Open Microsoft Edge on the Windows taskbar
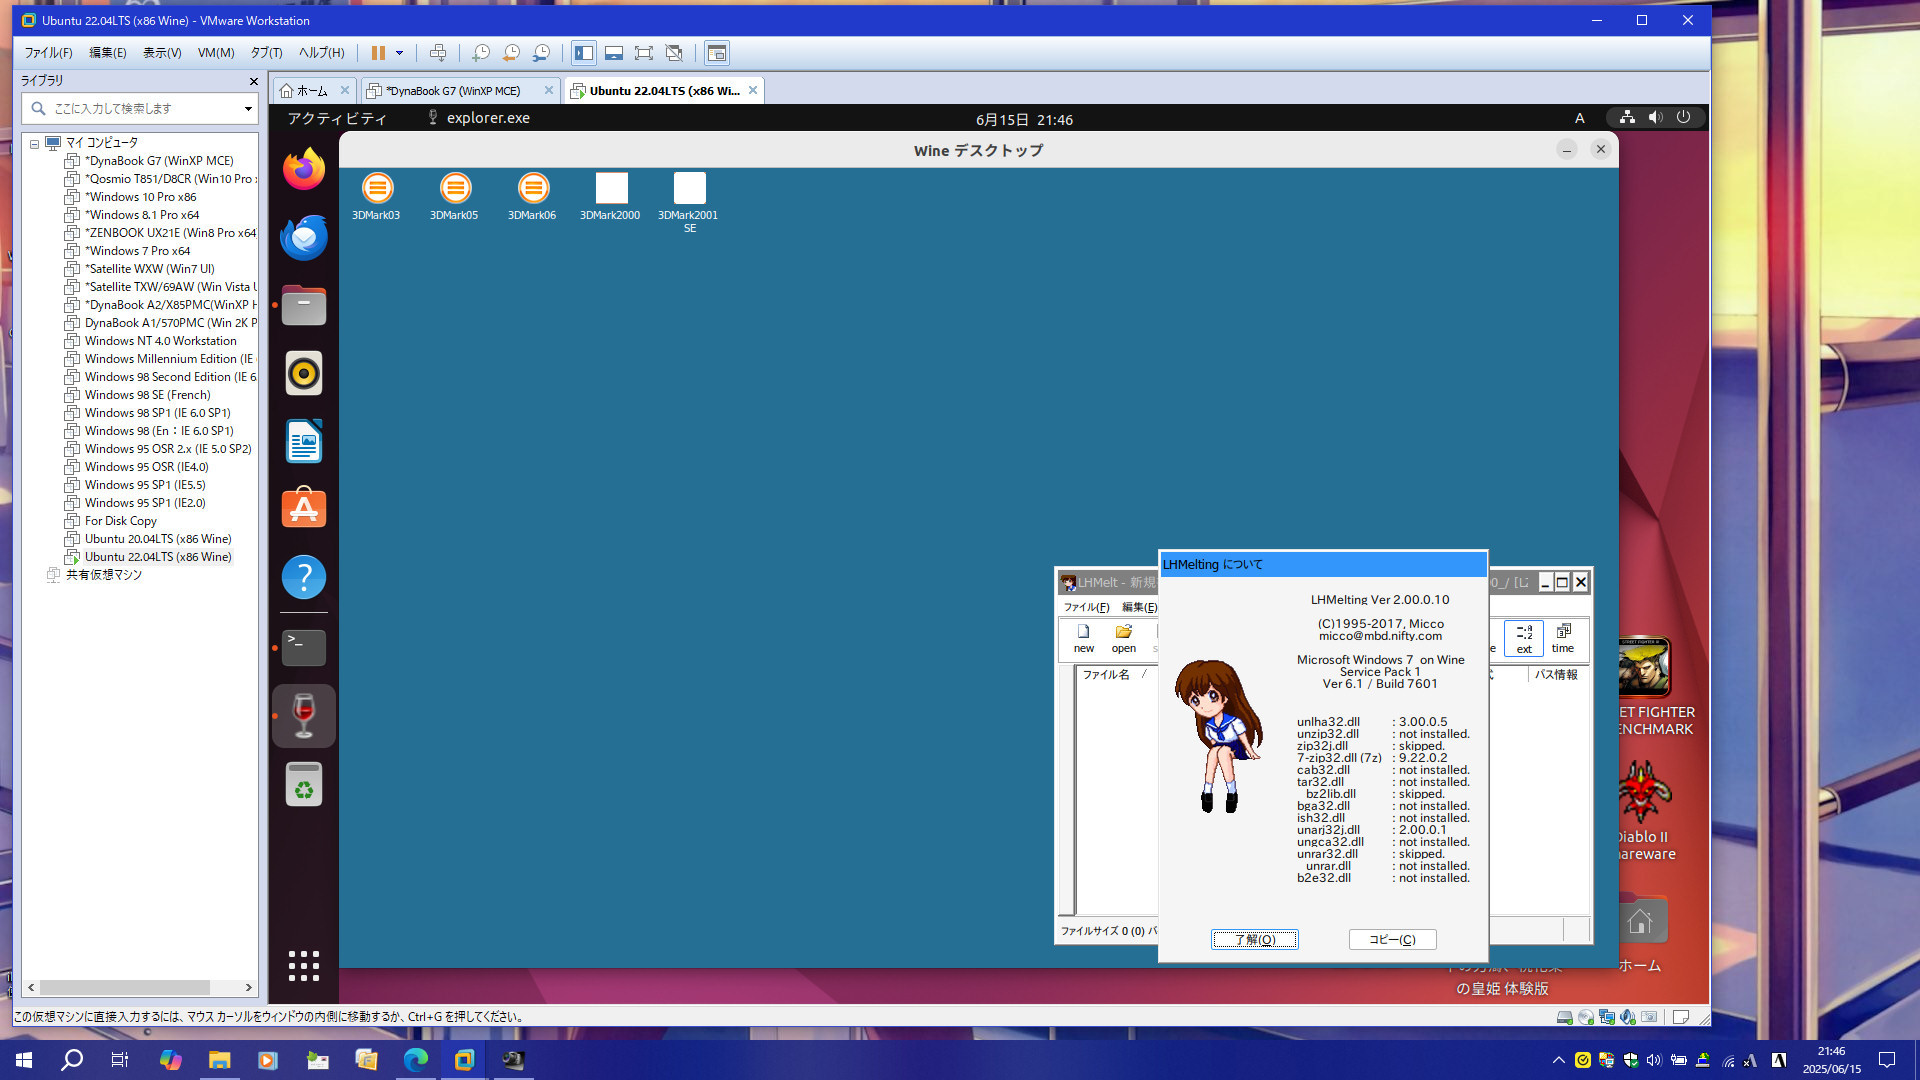 [x=415, y=1060]
